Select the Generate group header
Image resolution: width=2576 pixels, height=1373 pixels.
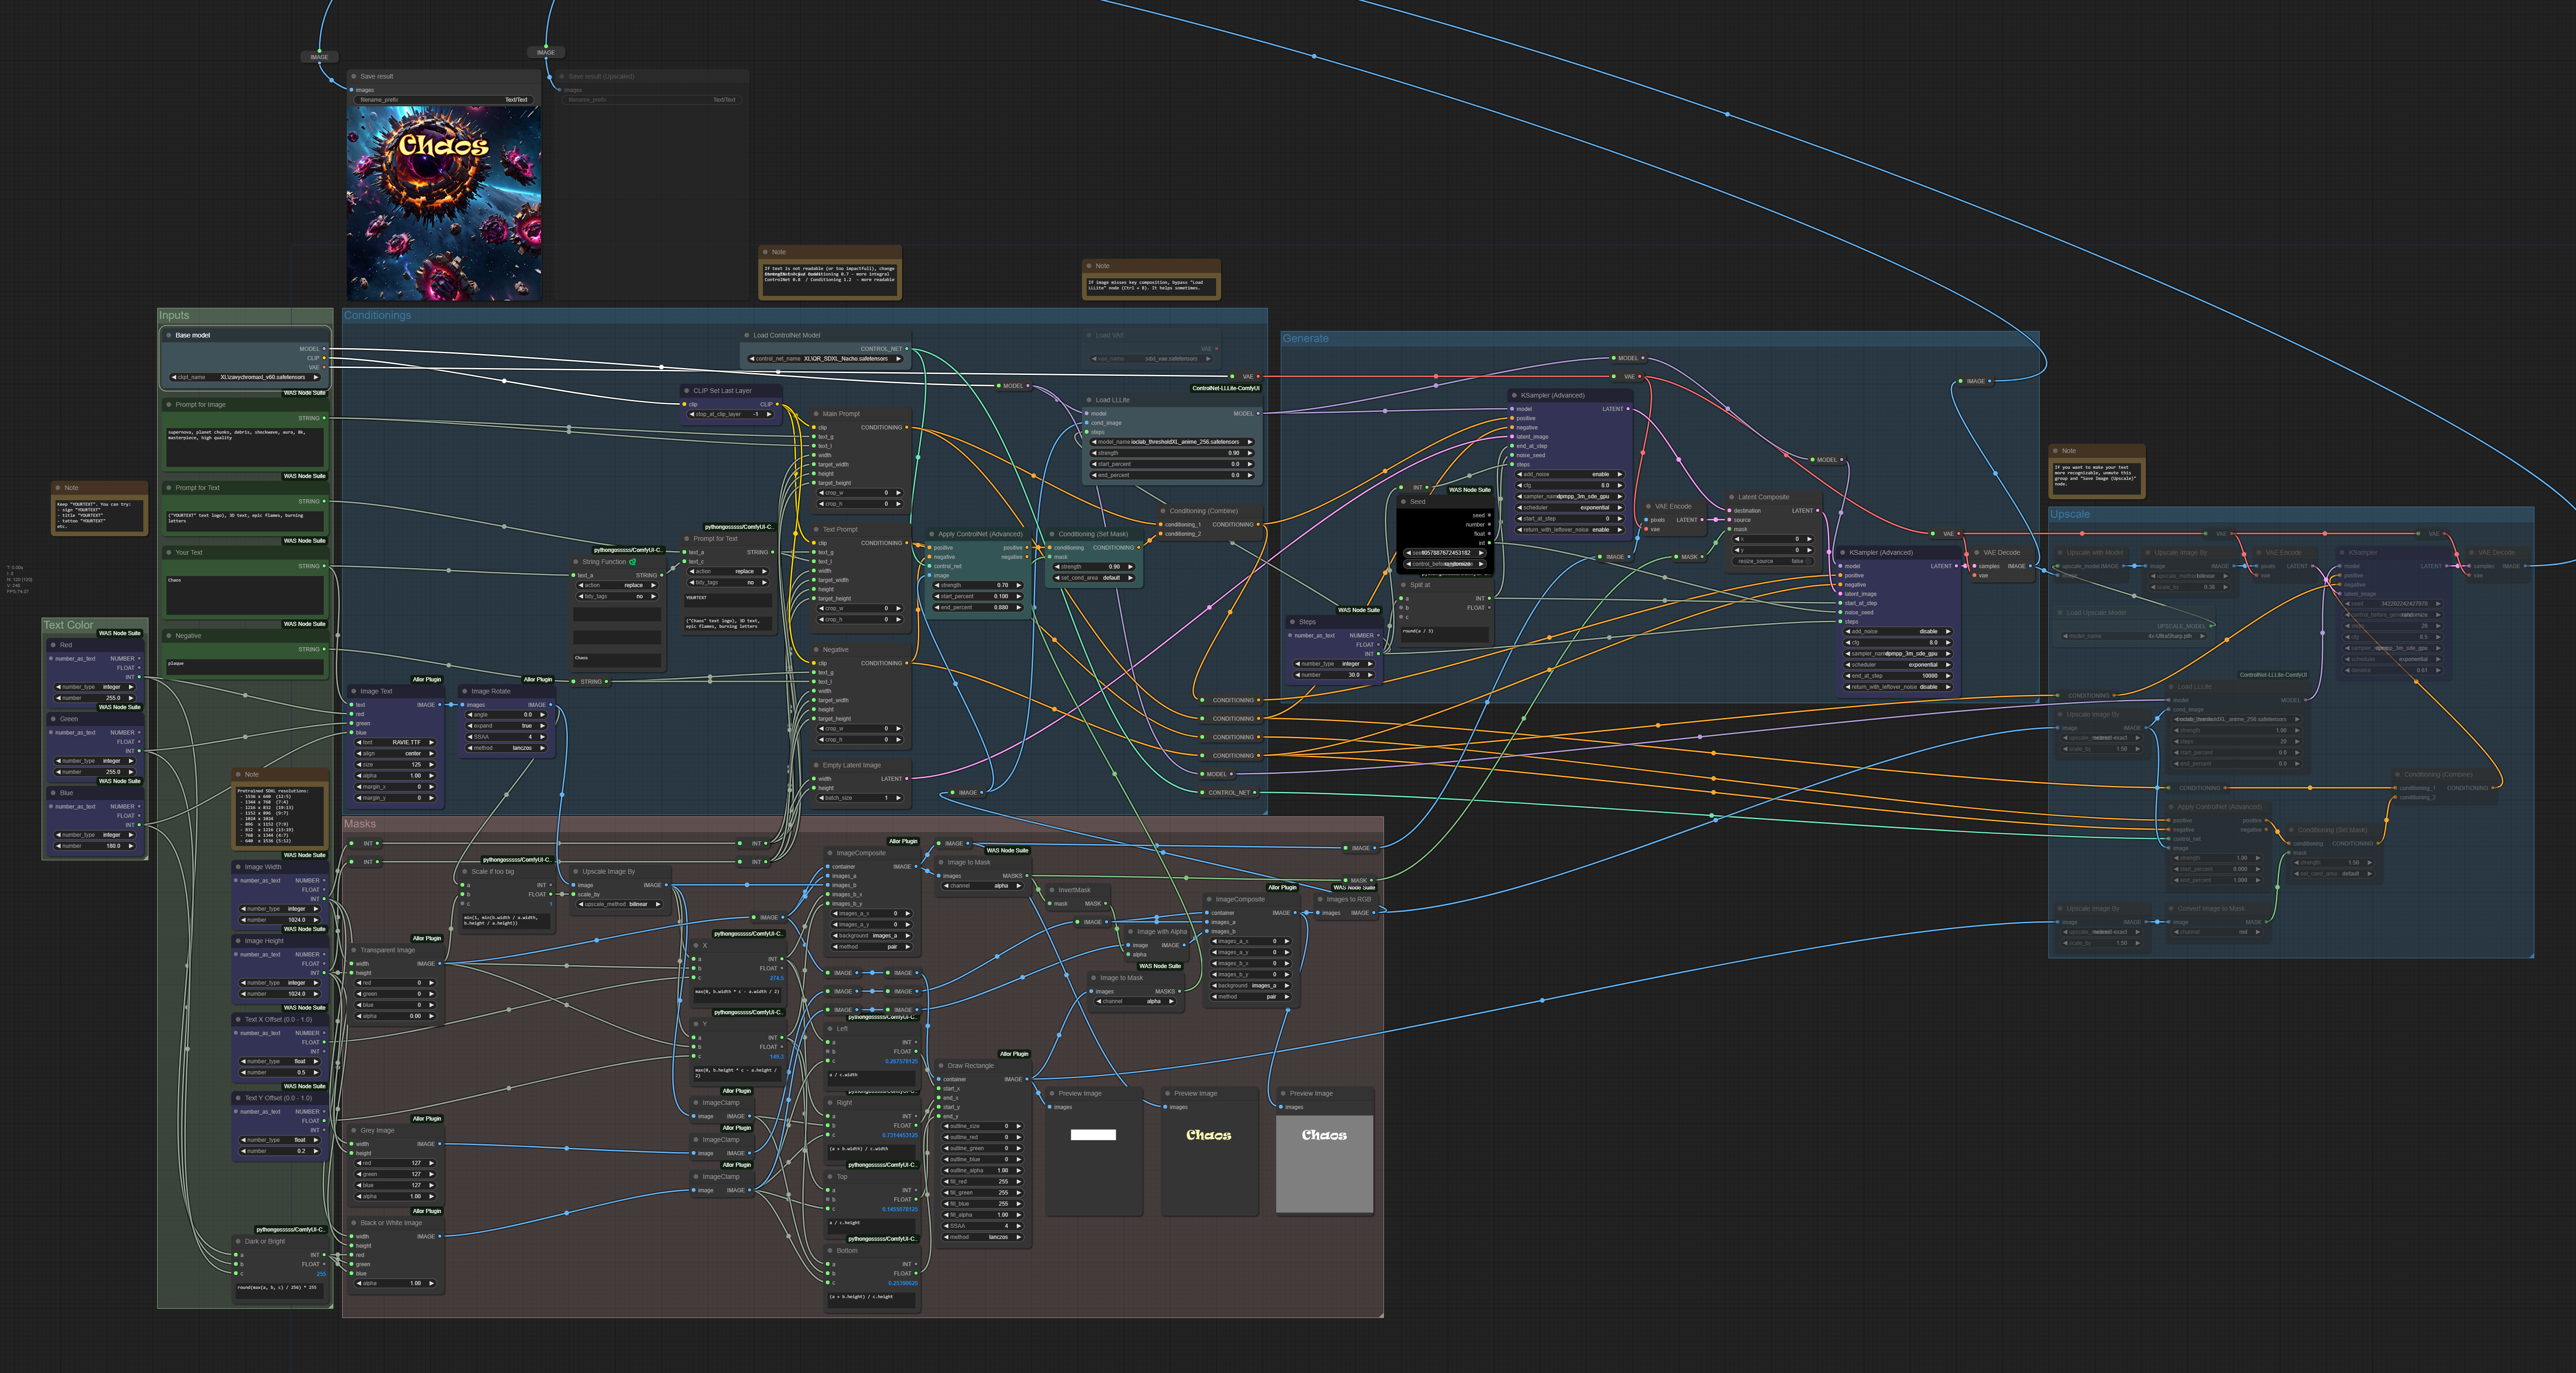1305,339
